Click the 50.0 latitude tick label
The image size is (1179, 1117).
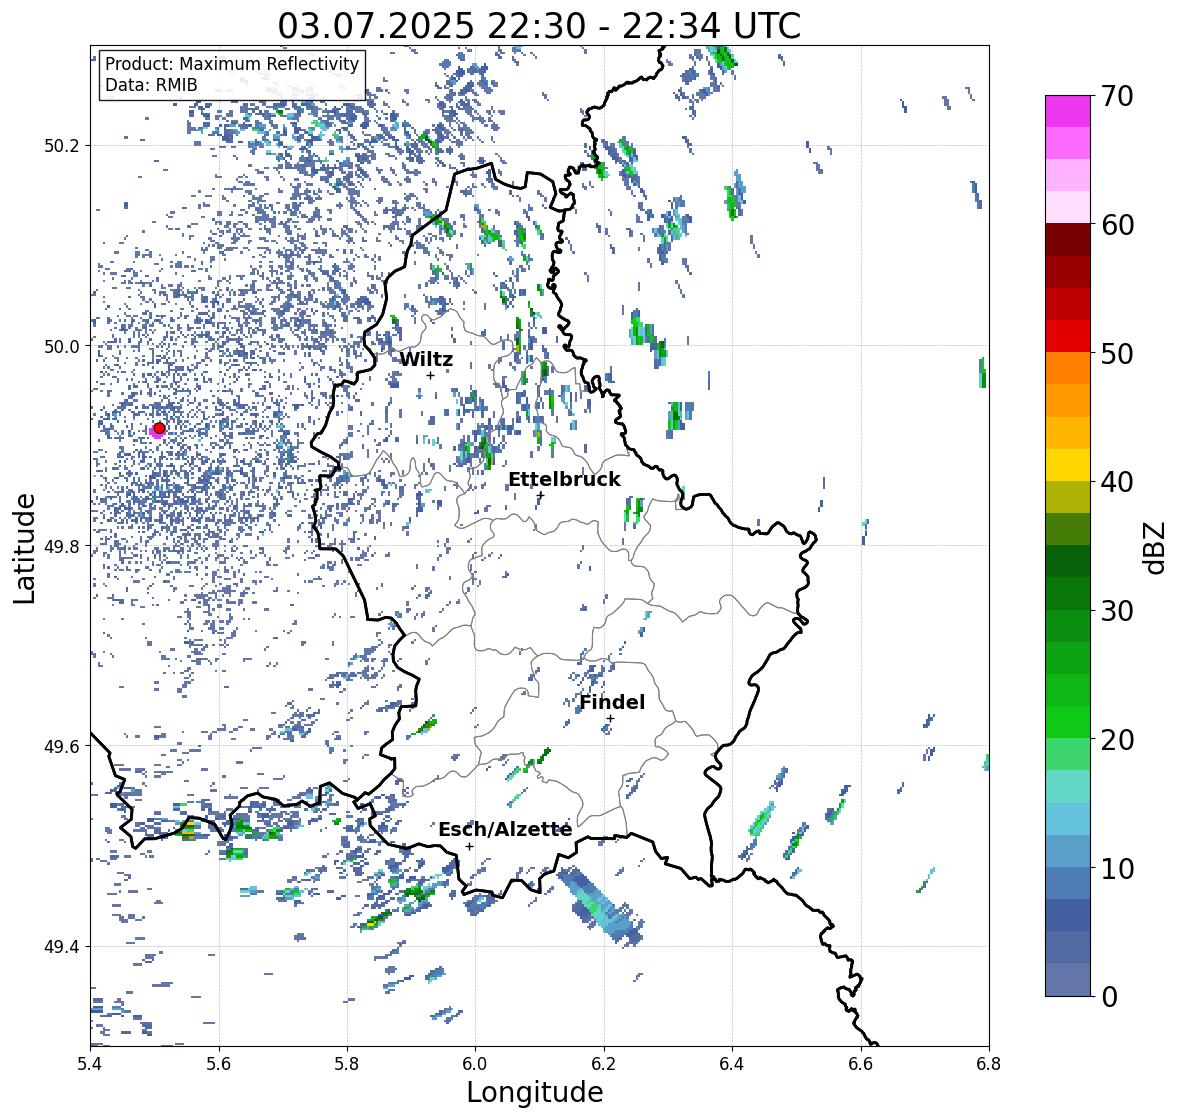62,347
